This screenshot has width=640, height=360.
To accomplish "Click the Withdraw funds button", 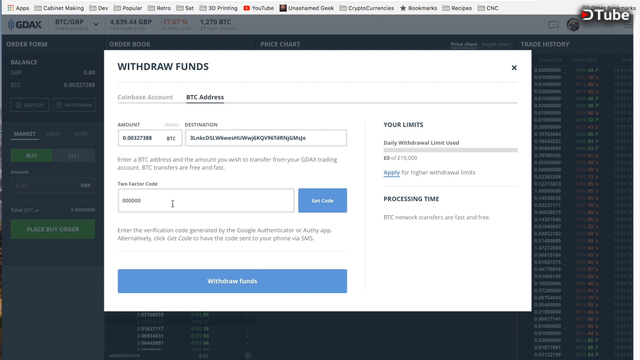I will [x=232, y=281].
